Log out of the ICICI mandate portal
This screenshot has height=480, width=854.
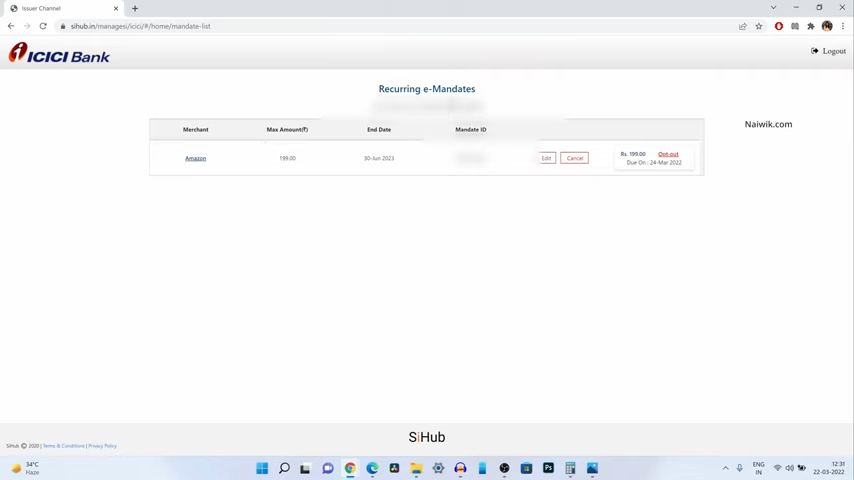coord(829,51)
